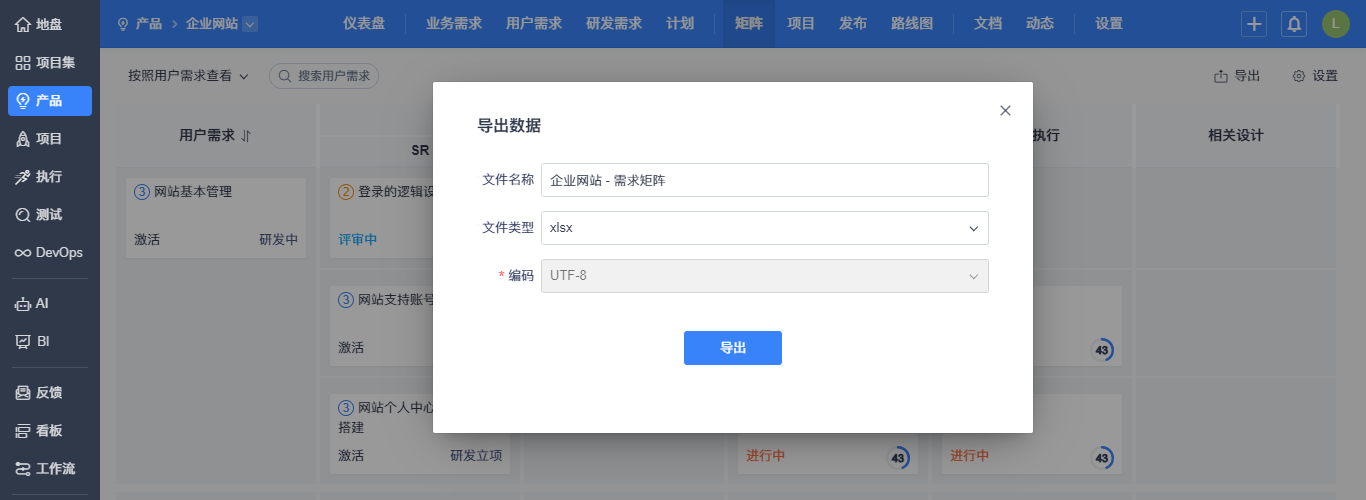Click the sort icon beside 用户需求
Image resolution: width=1366 pixels, height=500 pixels.
click(x=246, y=135)
